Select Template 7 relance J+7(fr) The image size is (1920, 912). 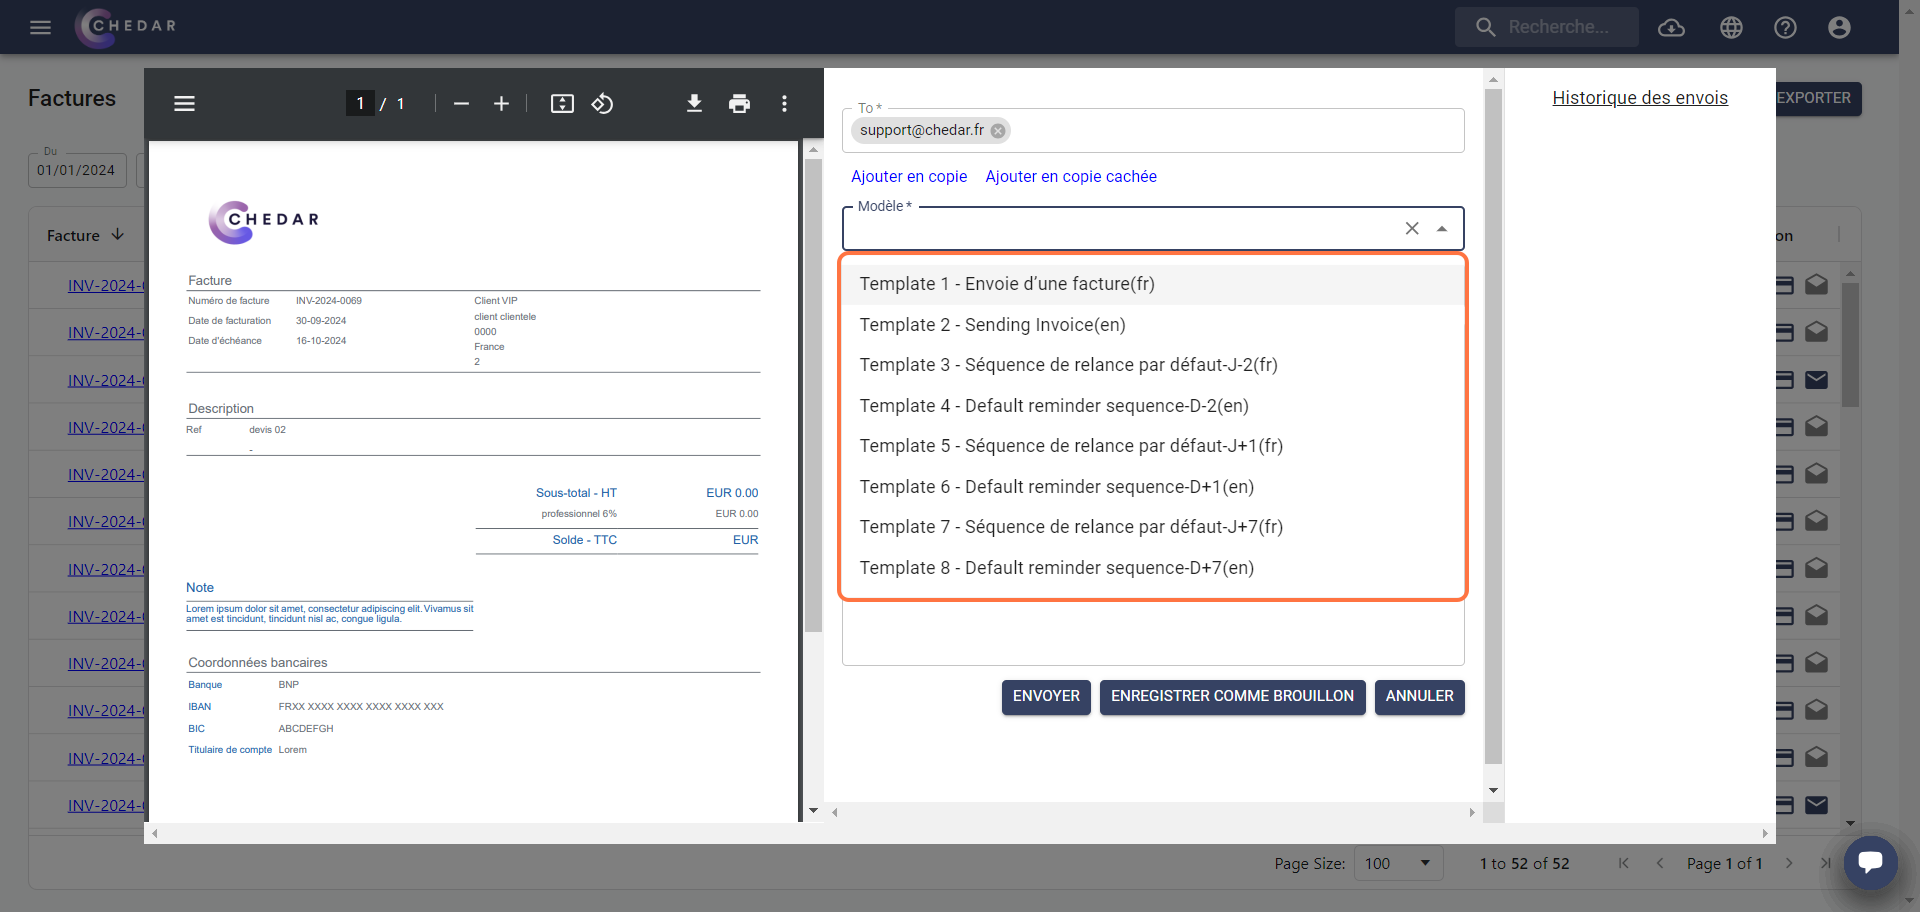[1153, 527]
